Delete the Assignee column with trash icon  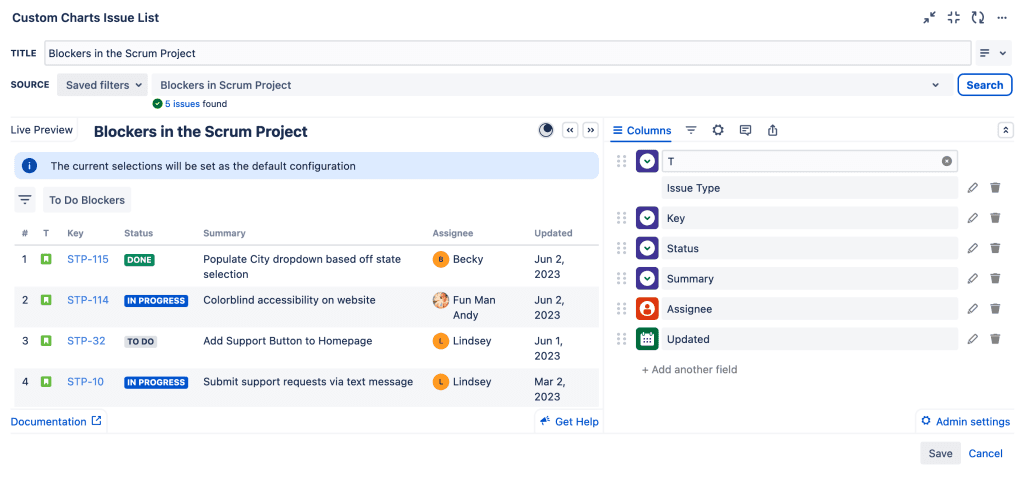[x=995, y=309]
